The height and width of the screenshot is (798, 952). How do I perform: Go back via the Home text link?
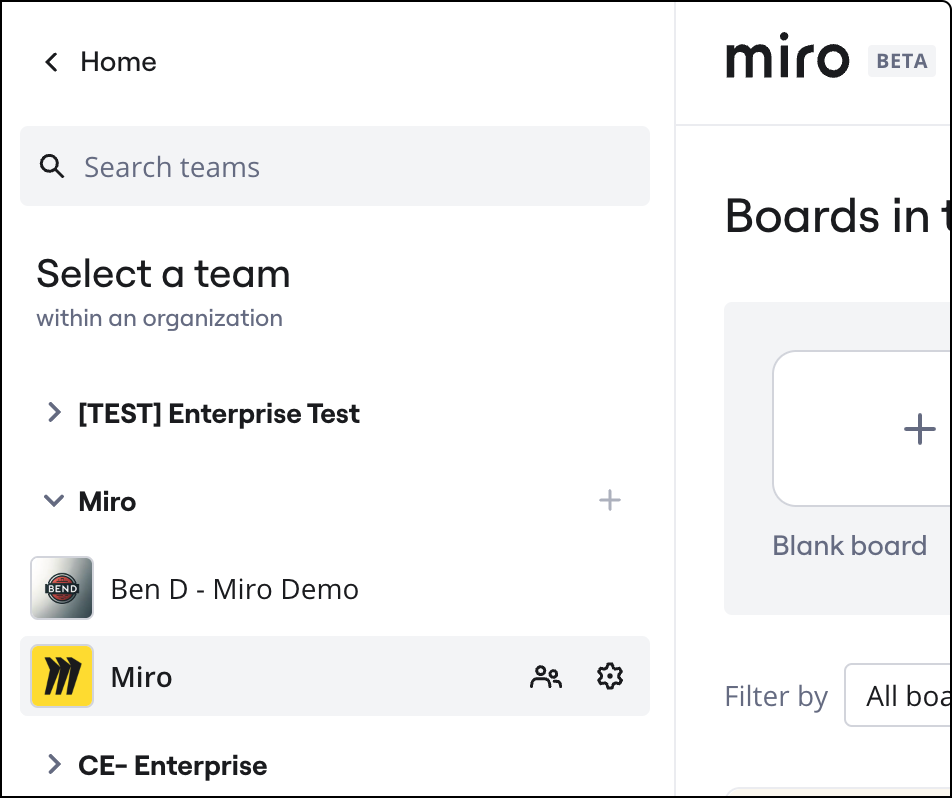click(x=118, y=62)
